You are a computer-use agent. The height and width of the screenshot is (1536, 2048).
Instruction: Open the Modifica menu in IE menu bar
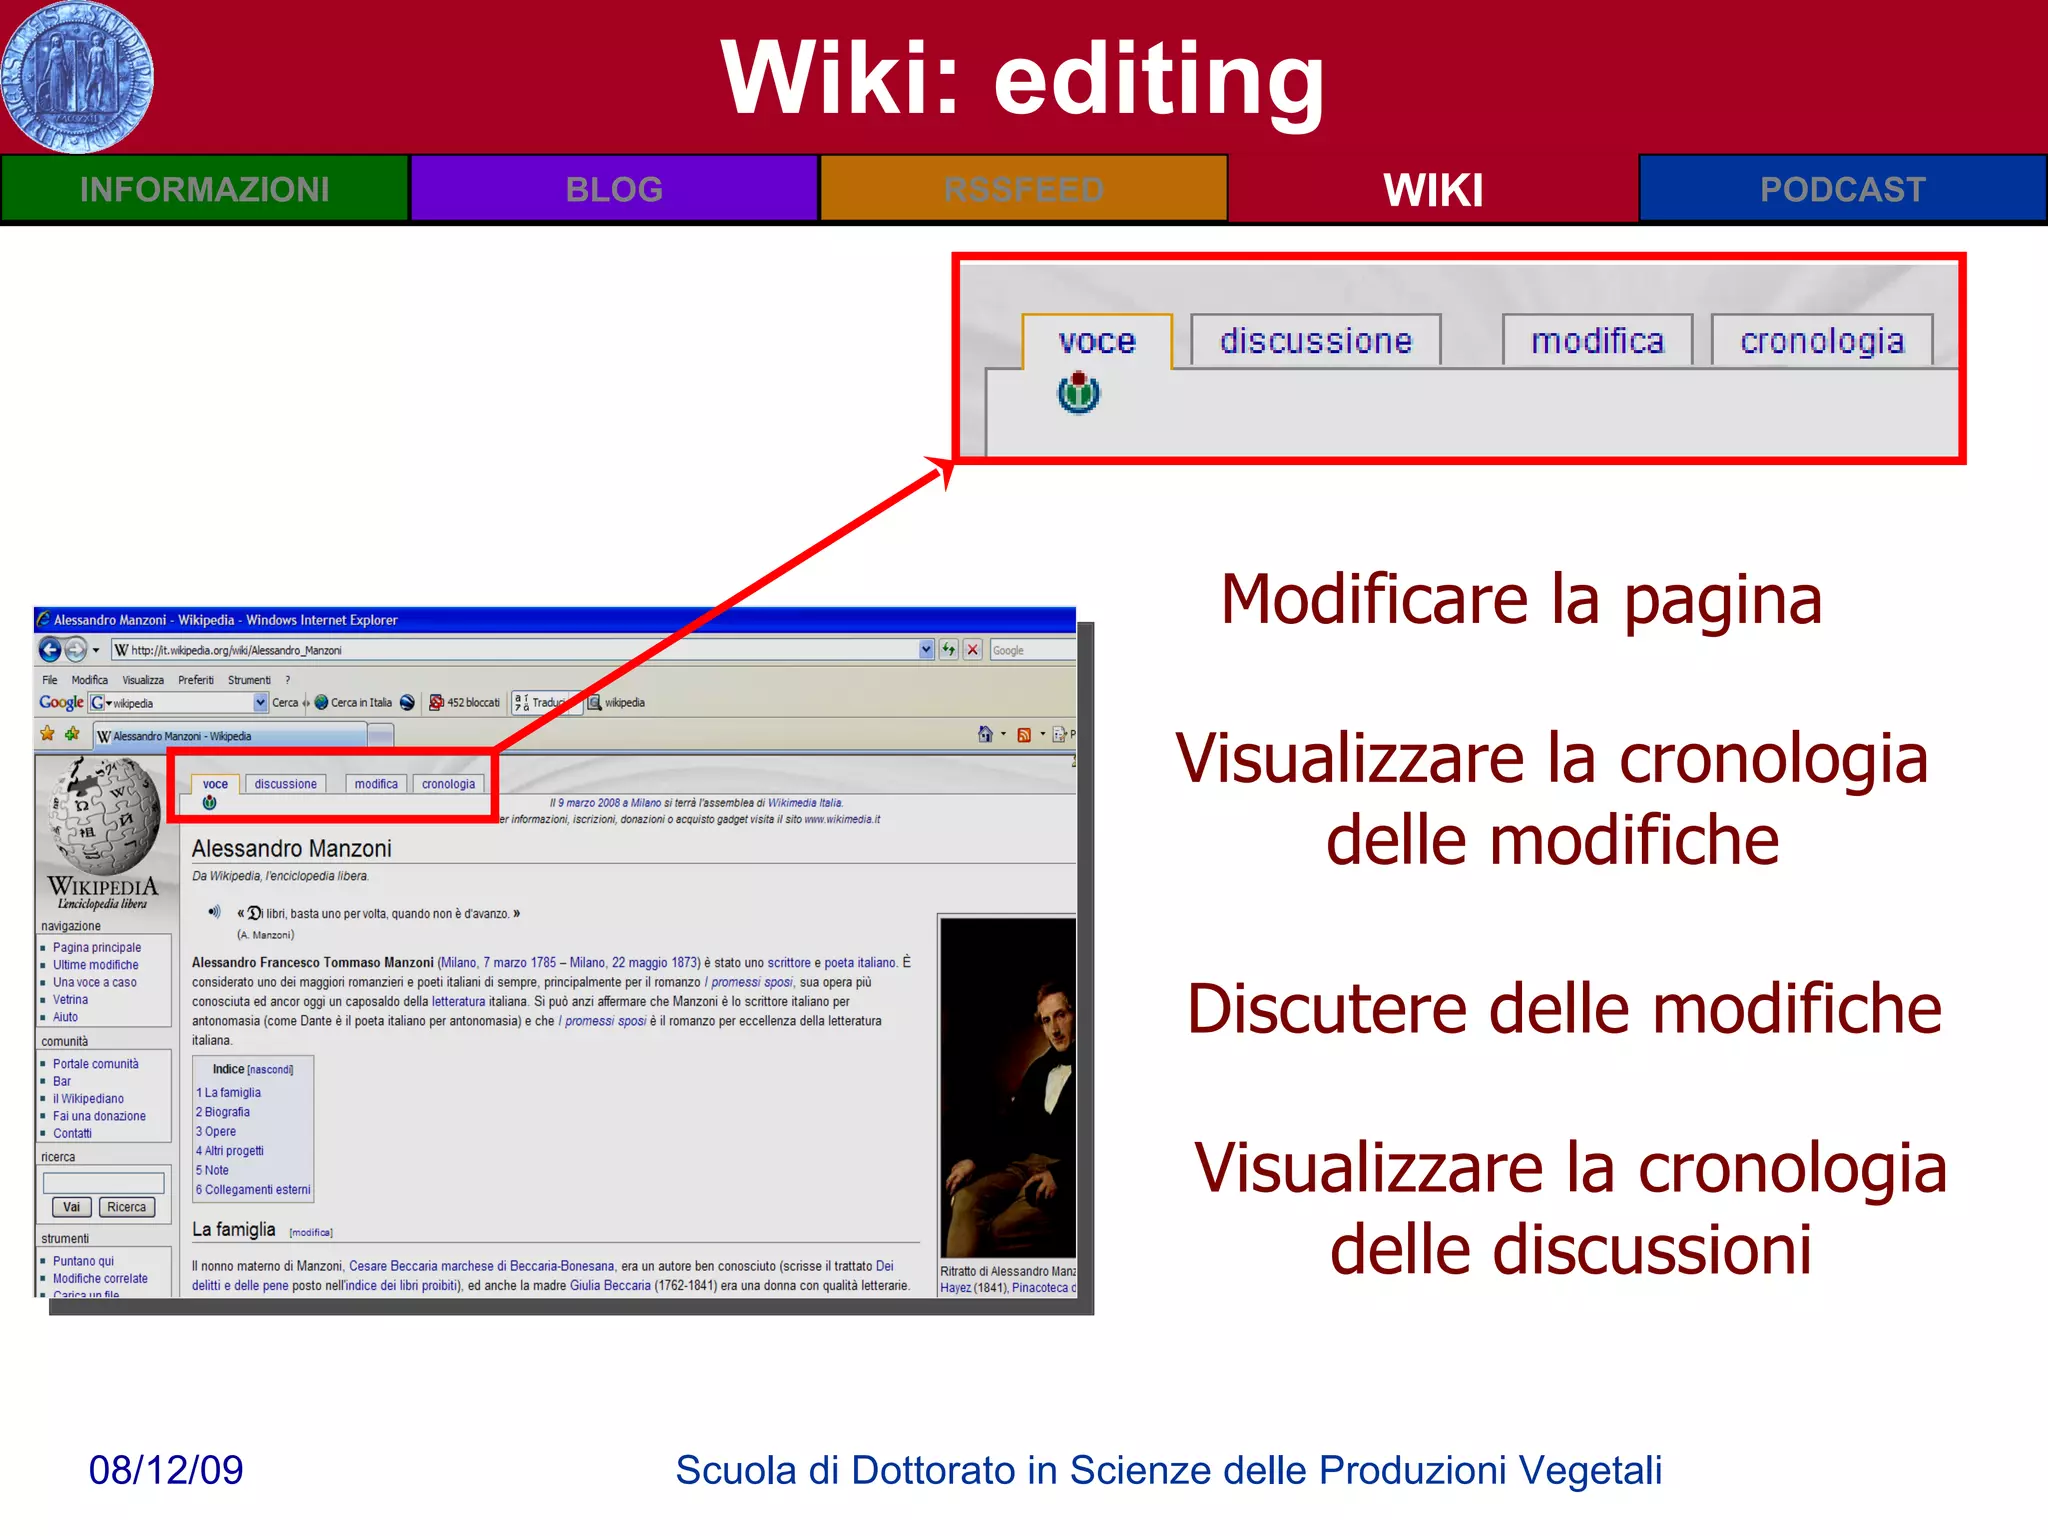[x=89, y=680]
